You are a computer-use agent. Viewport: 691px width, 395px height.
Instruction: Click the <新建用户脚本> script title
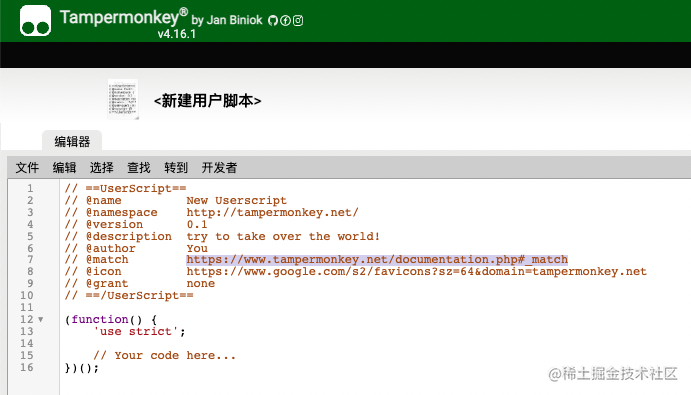(x=208, y=101)
